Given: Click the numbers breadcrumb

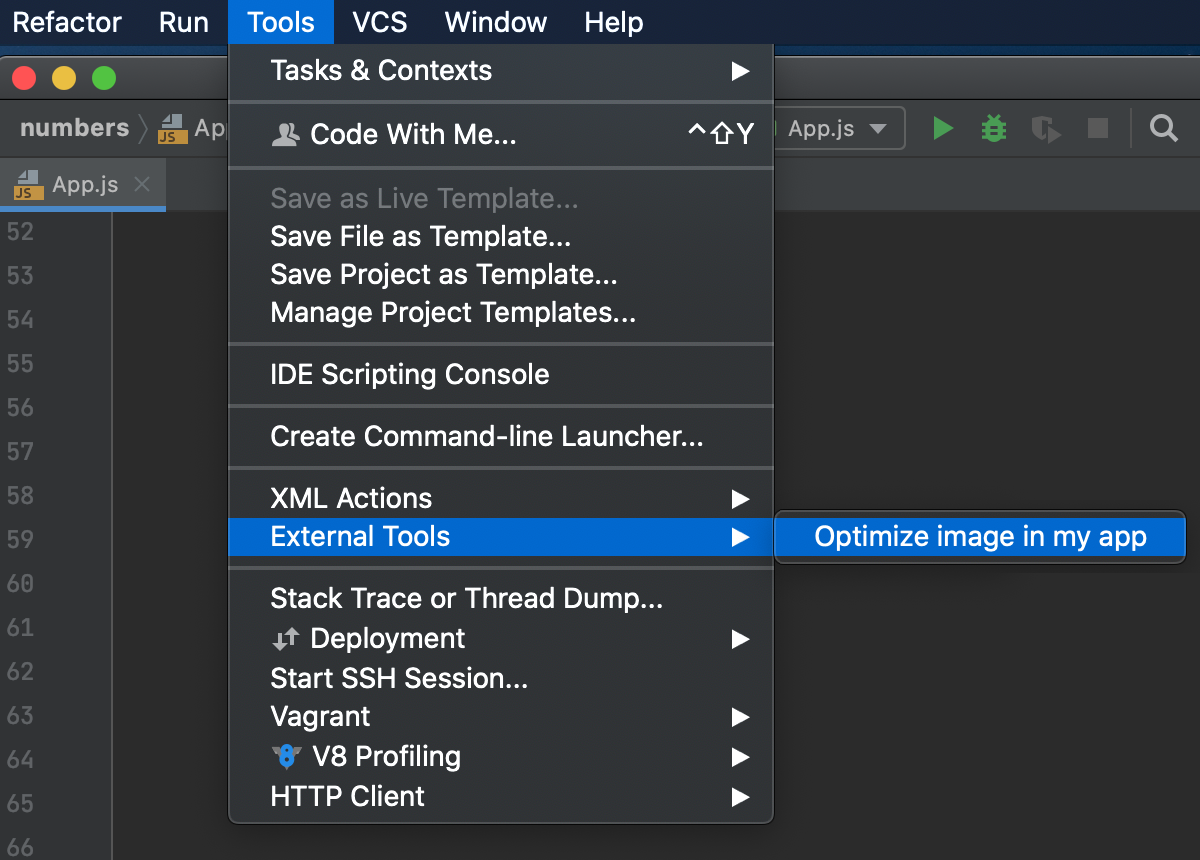Looking at the screenshot, I should click(74, 128).
